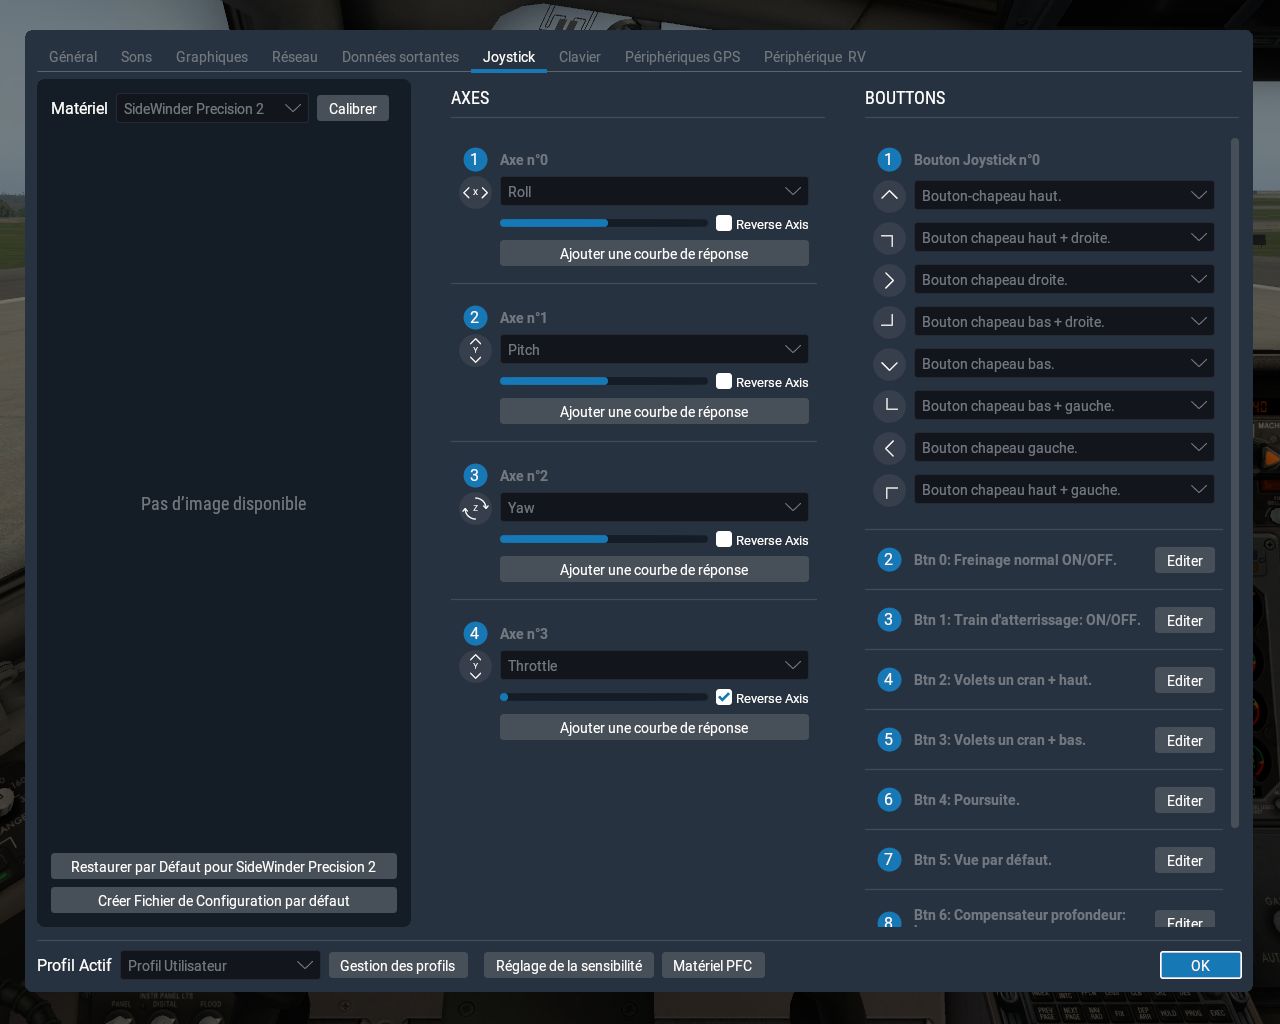This screenshot has height=1024, width=1280.
Task: Switch to the Général tab
Action: 73,57
